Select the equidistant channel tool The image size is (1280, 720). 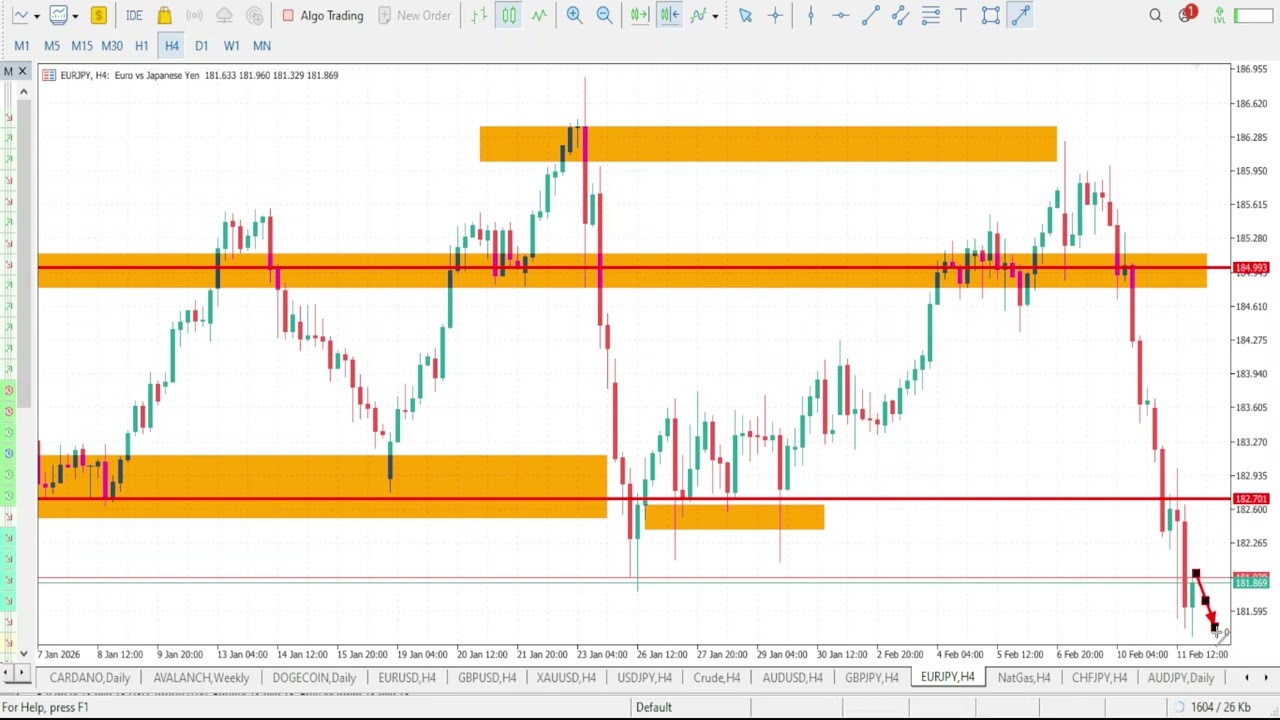tap(900, 15)
